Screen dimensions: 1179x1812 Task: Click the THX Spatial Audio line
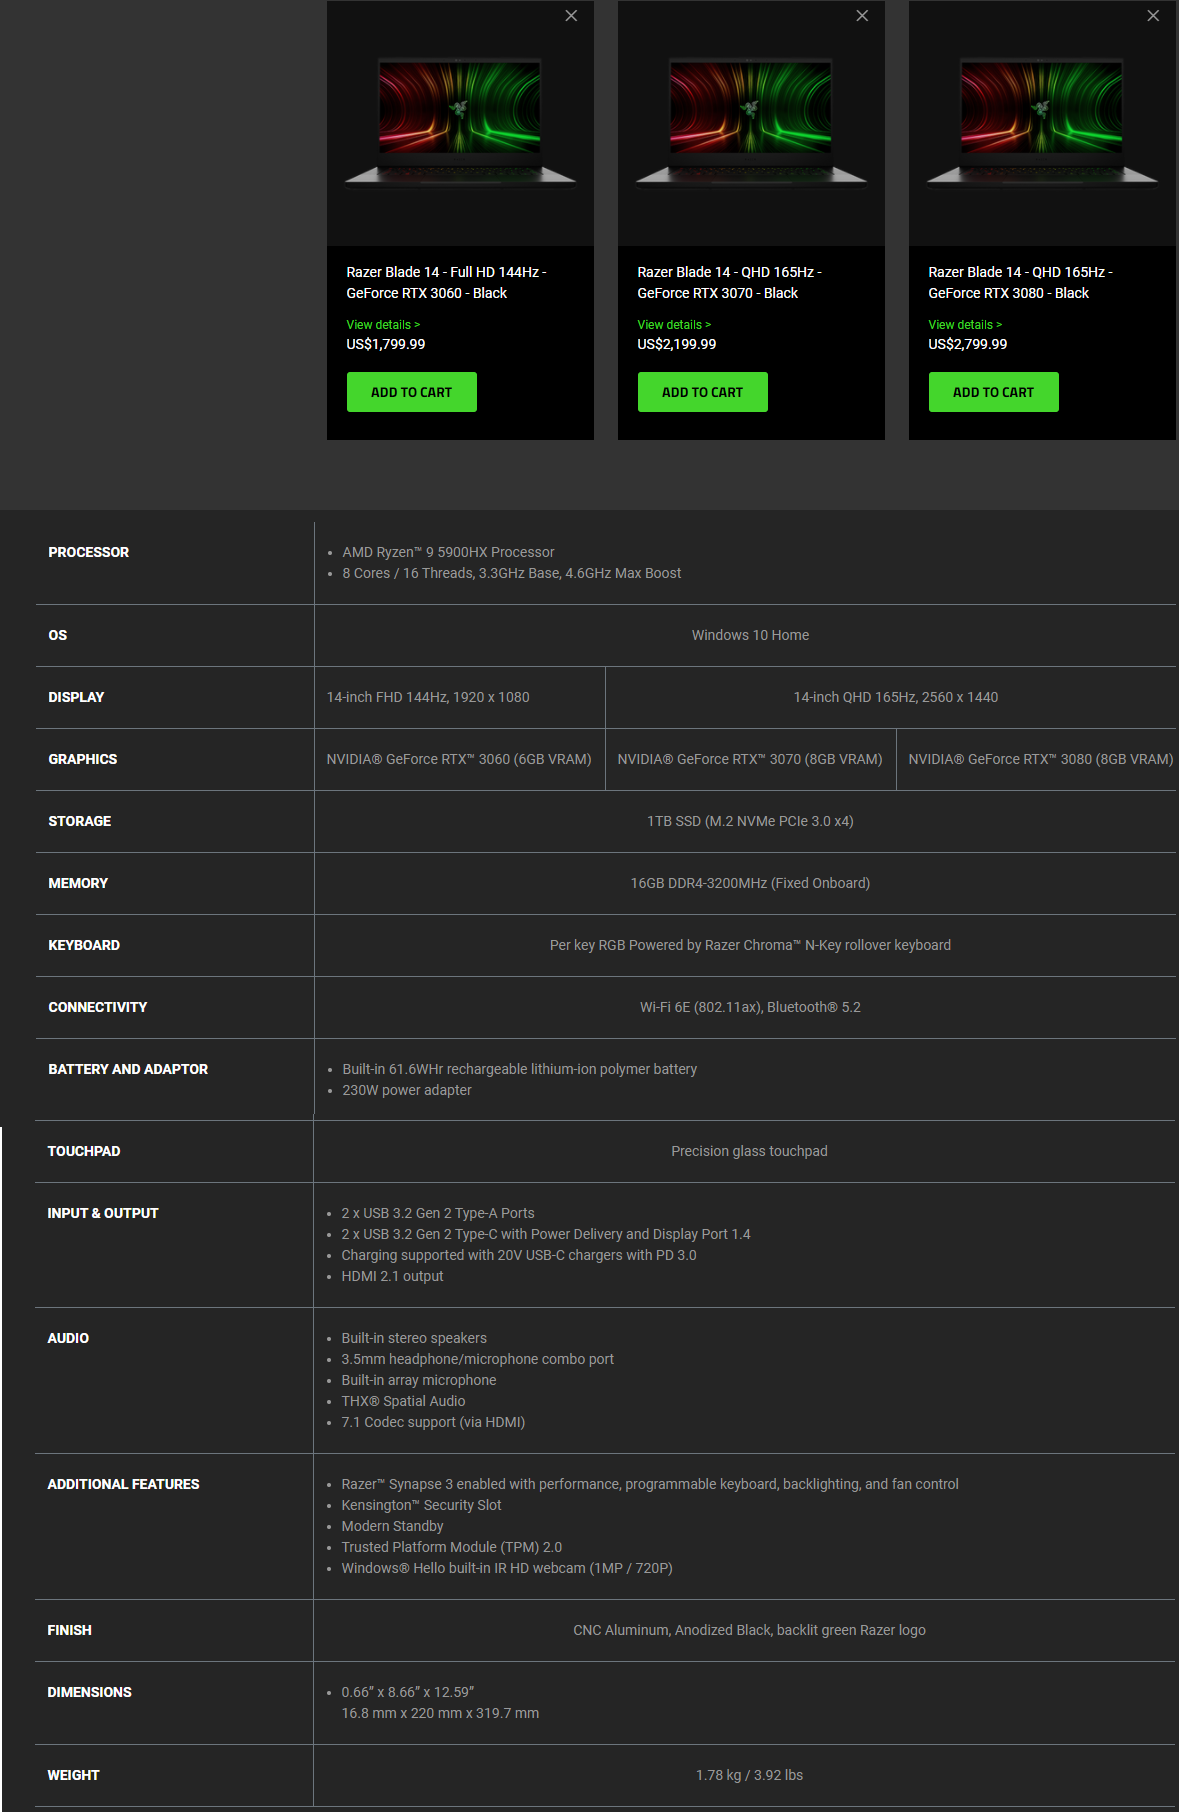403,1401
